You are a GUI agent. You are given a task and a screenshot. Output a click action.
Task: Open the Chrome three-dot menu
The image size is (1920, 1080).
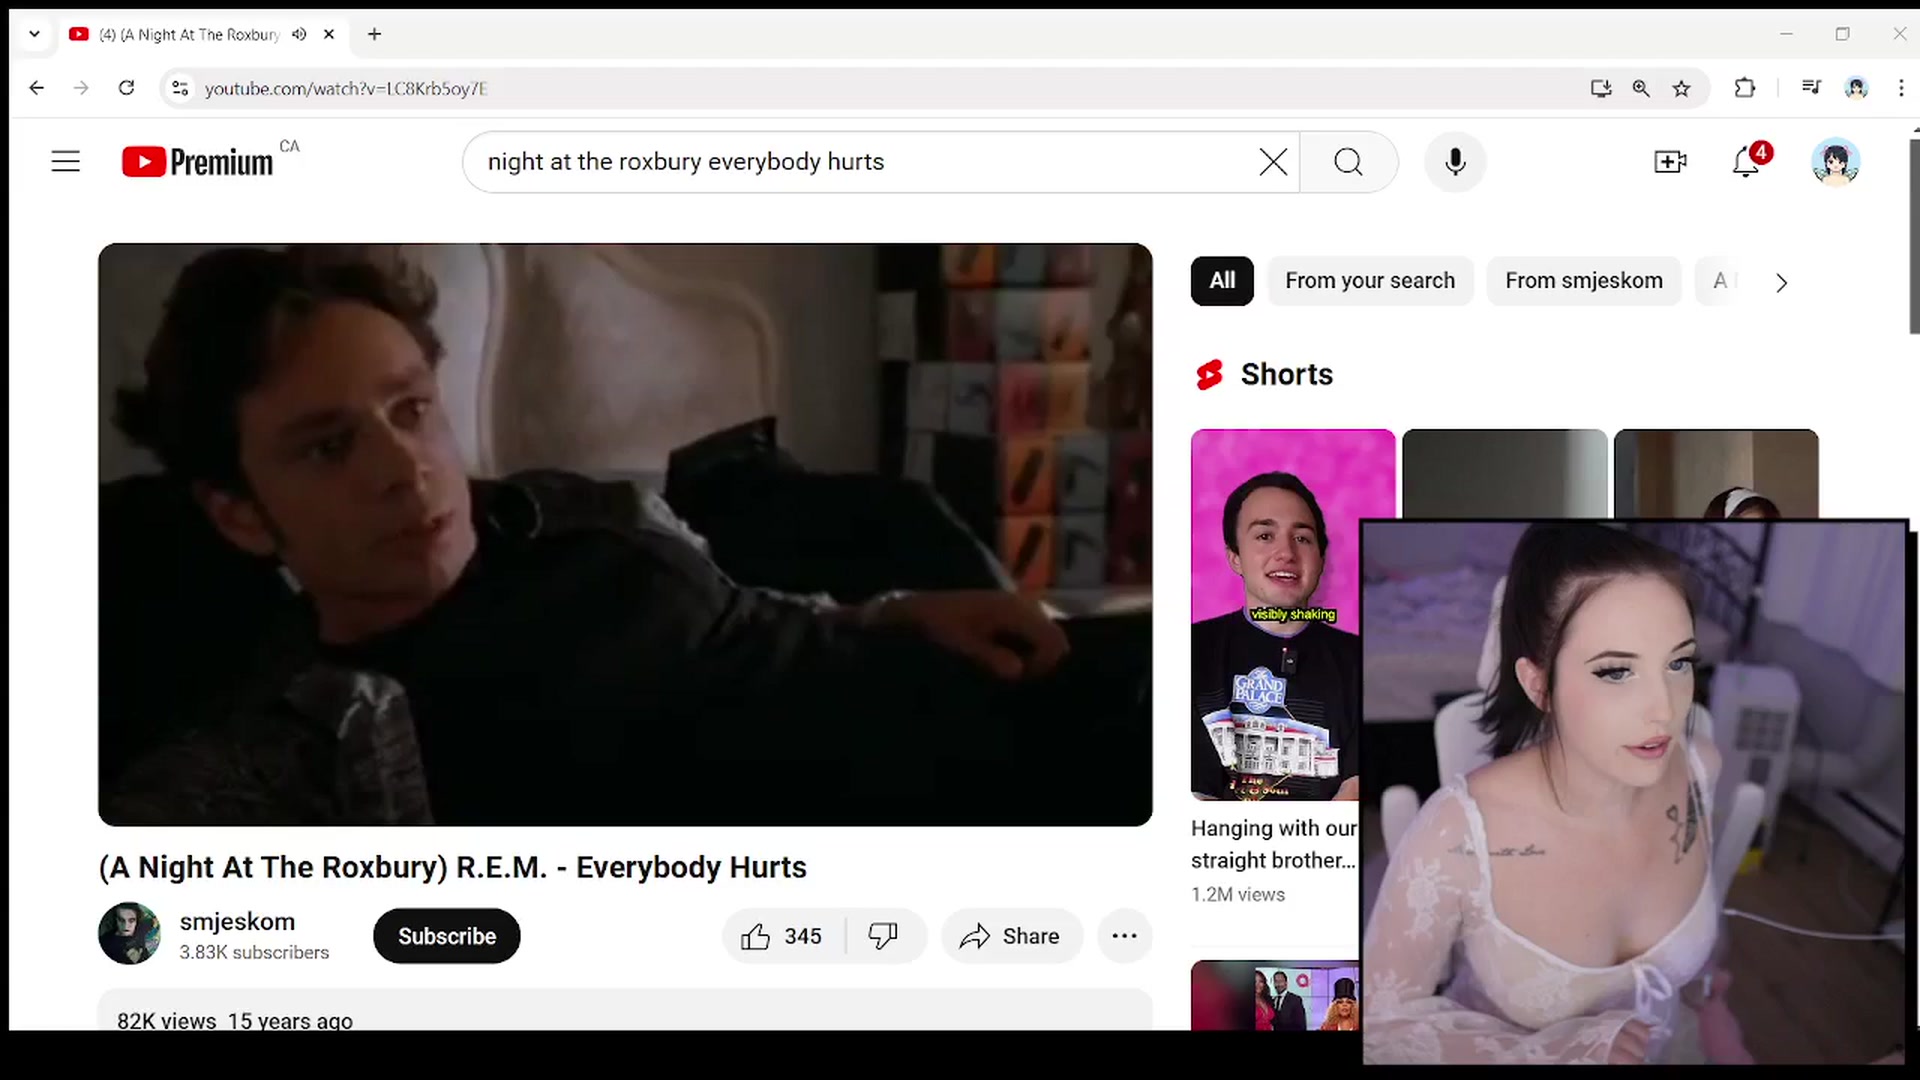(x=1901, y=88)
